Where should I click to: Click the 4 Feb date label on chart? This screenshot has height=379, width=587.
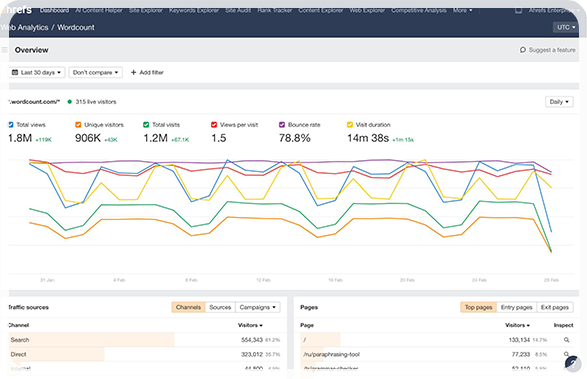(119, 280)
